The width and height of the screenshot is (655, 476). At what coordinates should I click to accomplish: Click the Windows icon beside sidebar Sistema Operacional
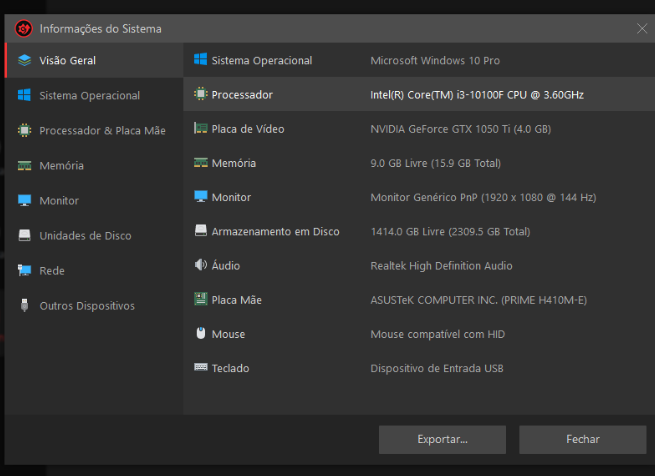pyautogui.click(x=24, y=95)
